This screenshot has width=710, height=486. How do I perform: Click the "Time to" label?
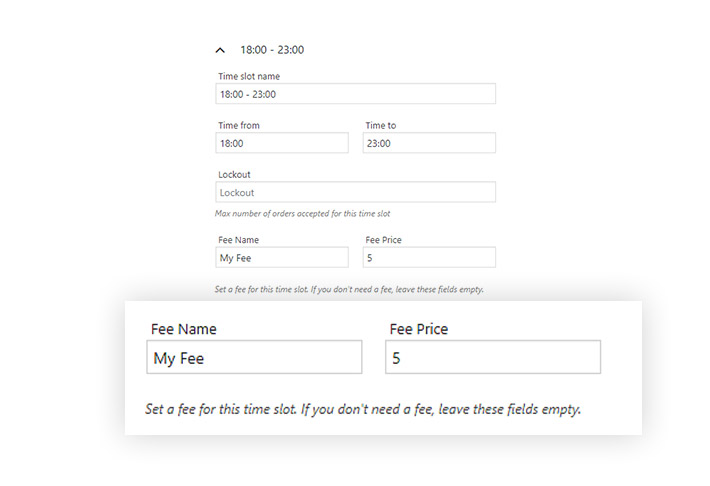[381, 125]
